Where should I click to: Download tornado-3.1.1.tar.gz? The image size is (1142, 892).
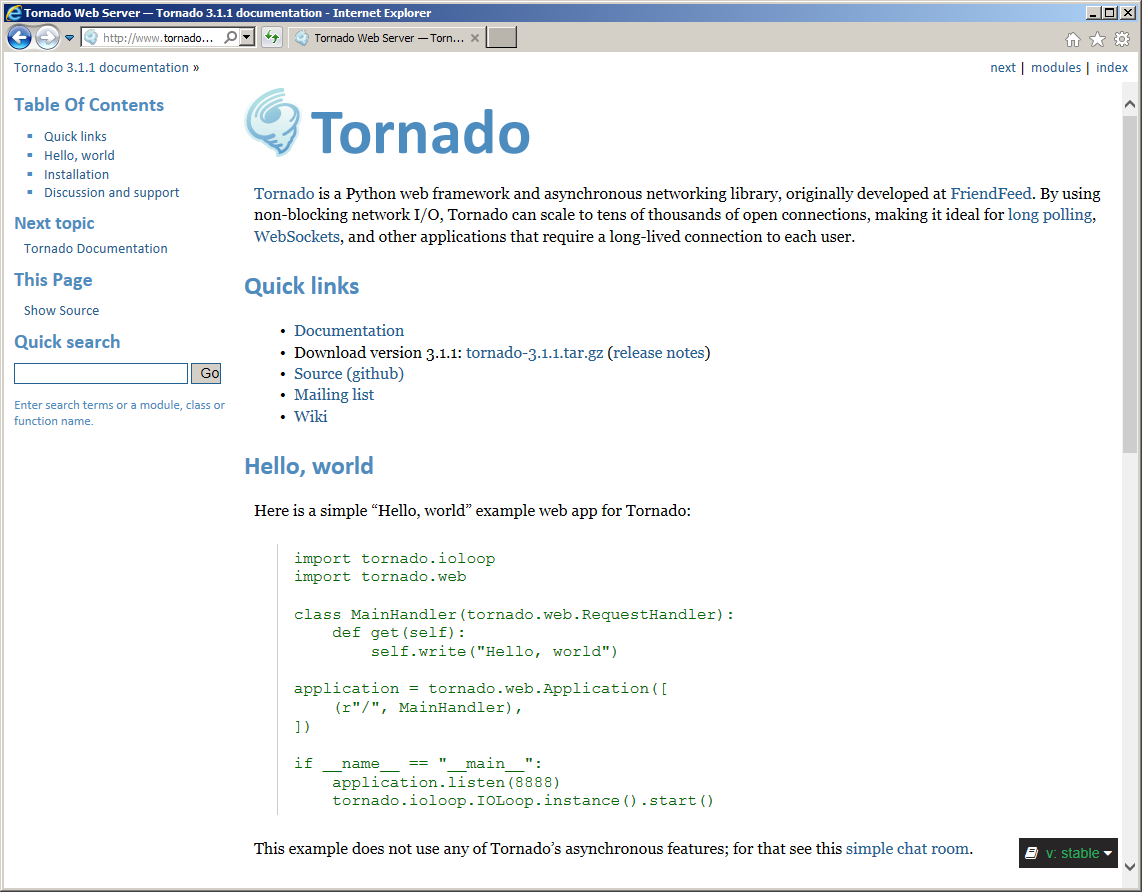(535, 352)
